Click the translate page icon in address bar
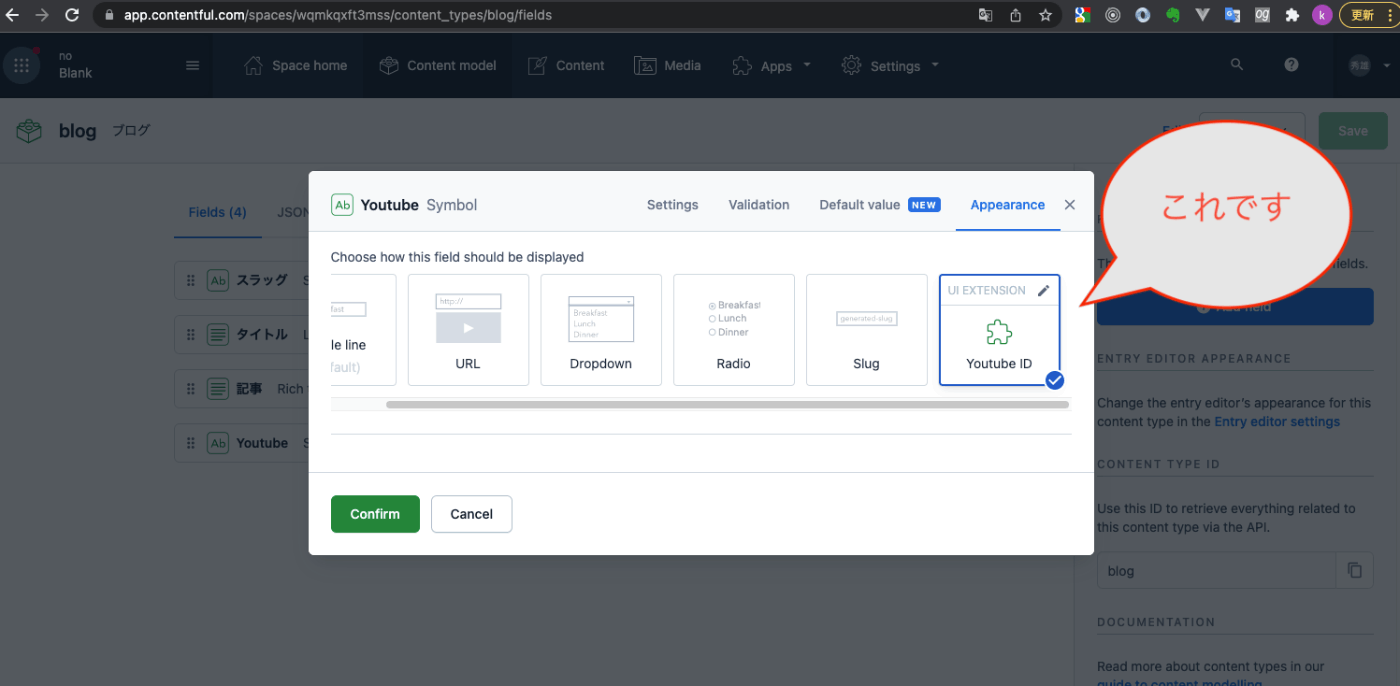The height and width of the screenshot is (686, 1400). point(986,15)
